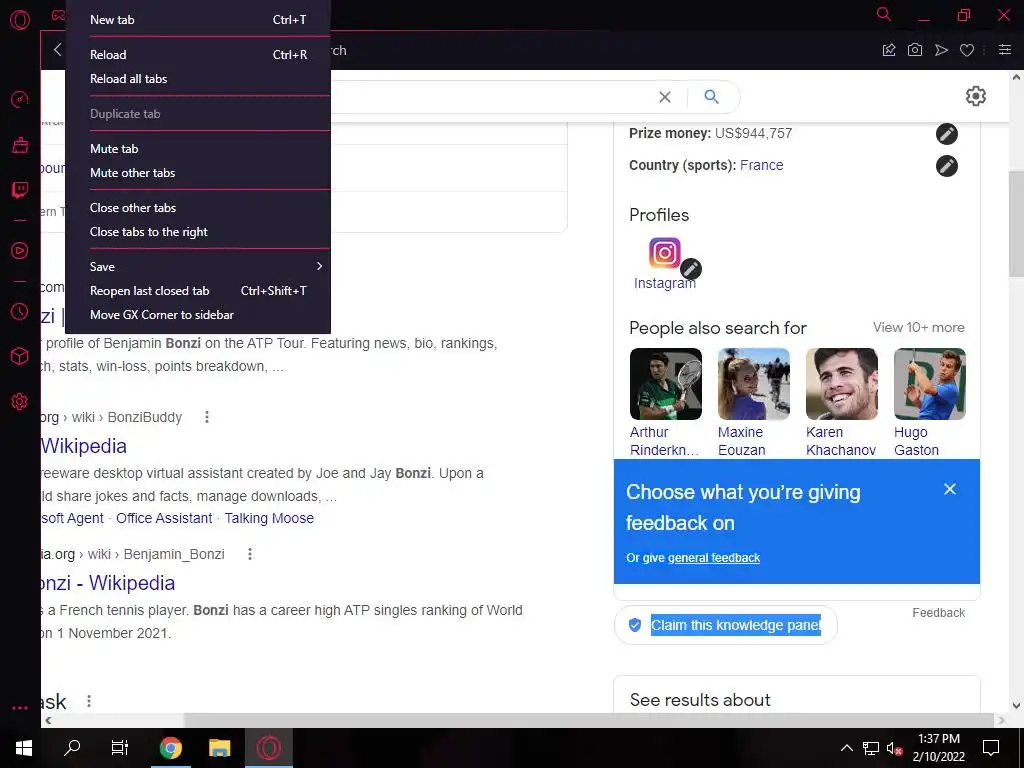The height and width of the screenshot is (768, 1024).
Task: Edit the Country (sports) entry pencil
Action: coord(947,166)
